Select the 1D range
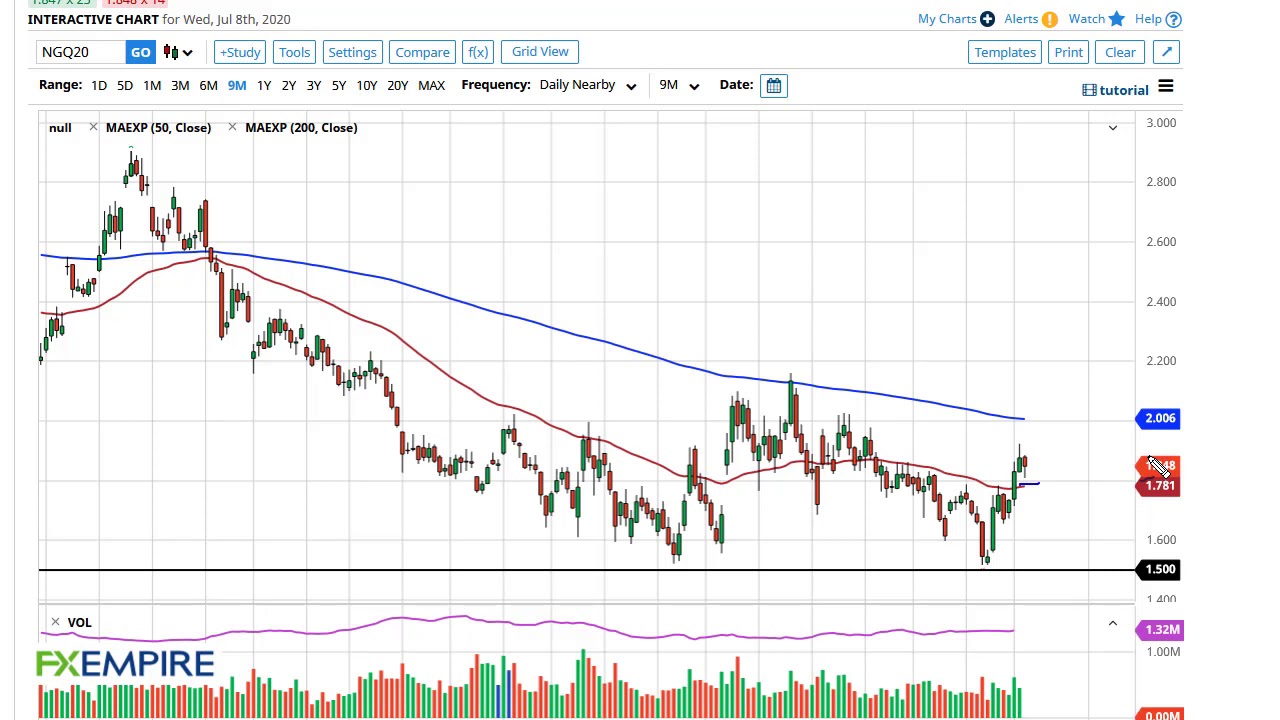Screen dimensions: 1280x720 click(x=99, y=85)
